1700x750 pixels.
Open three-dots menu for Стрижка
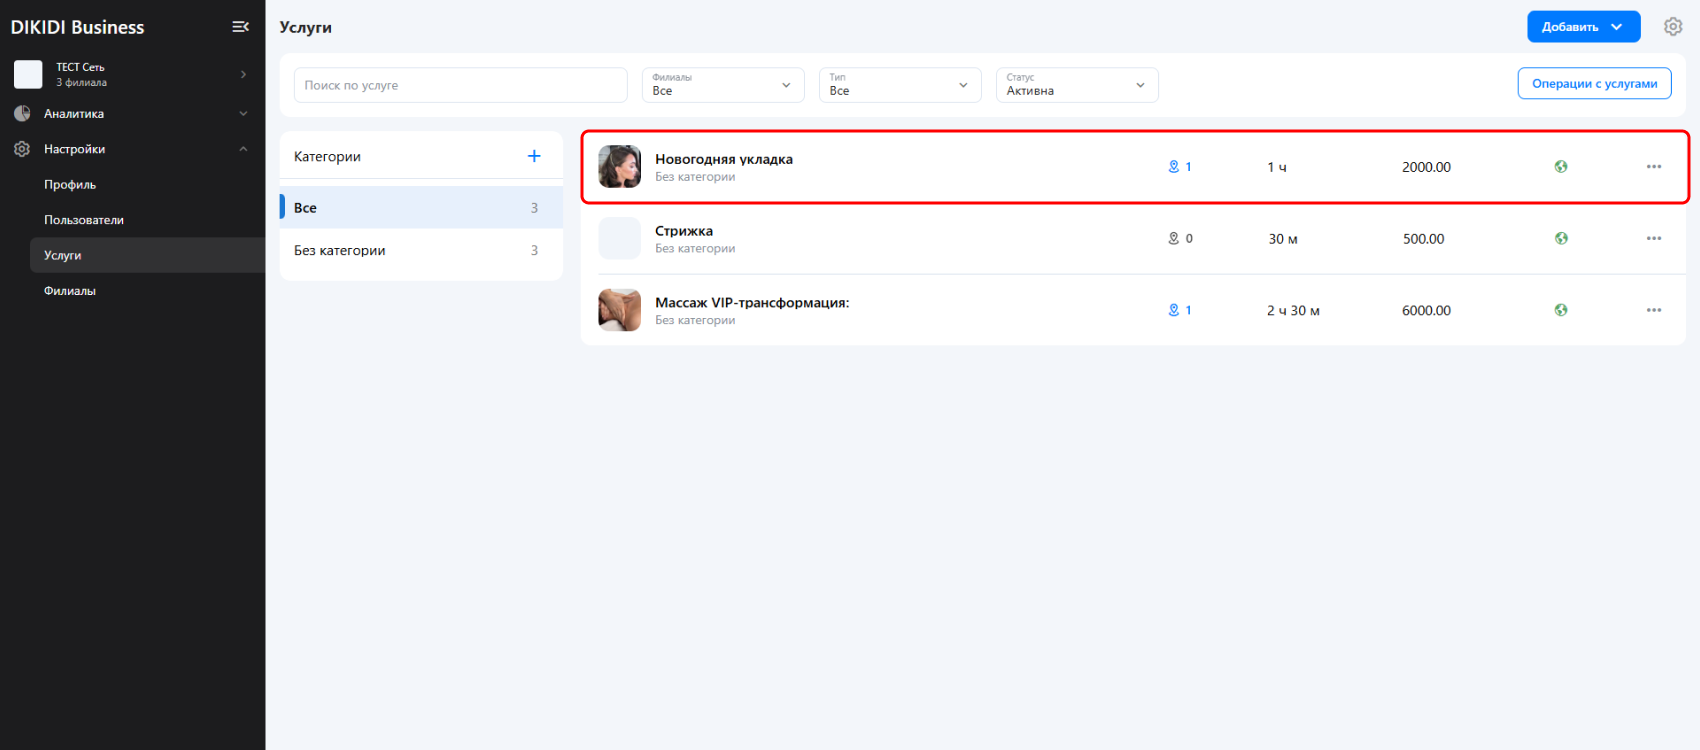pos(1654,239)
